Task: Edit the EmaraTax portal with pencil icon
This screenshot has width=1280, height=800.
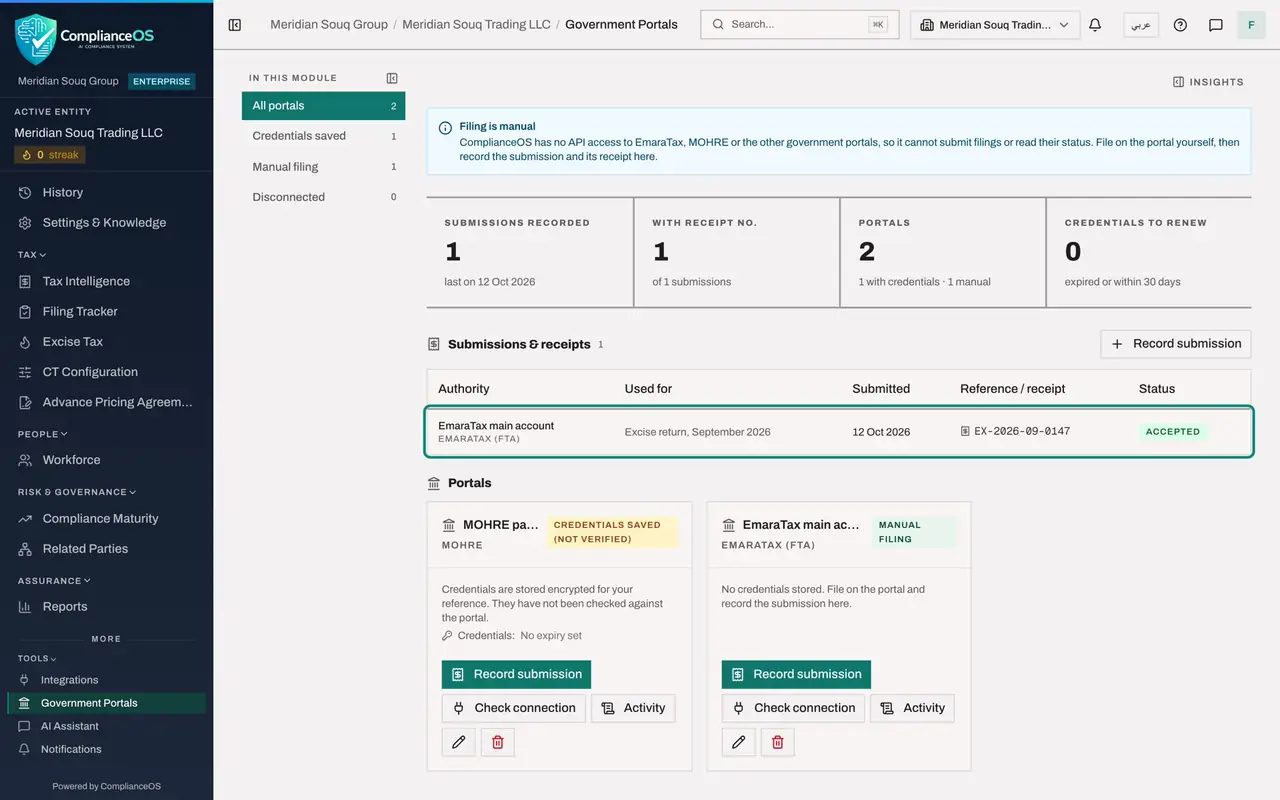Action: click(738, 742)
